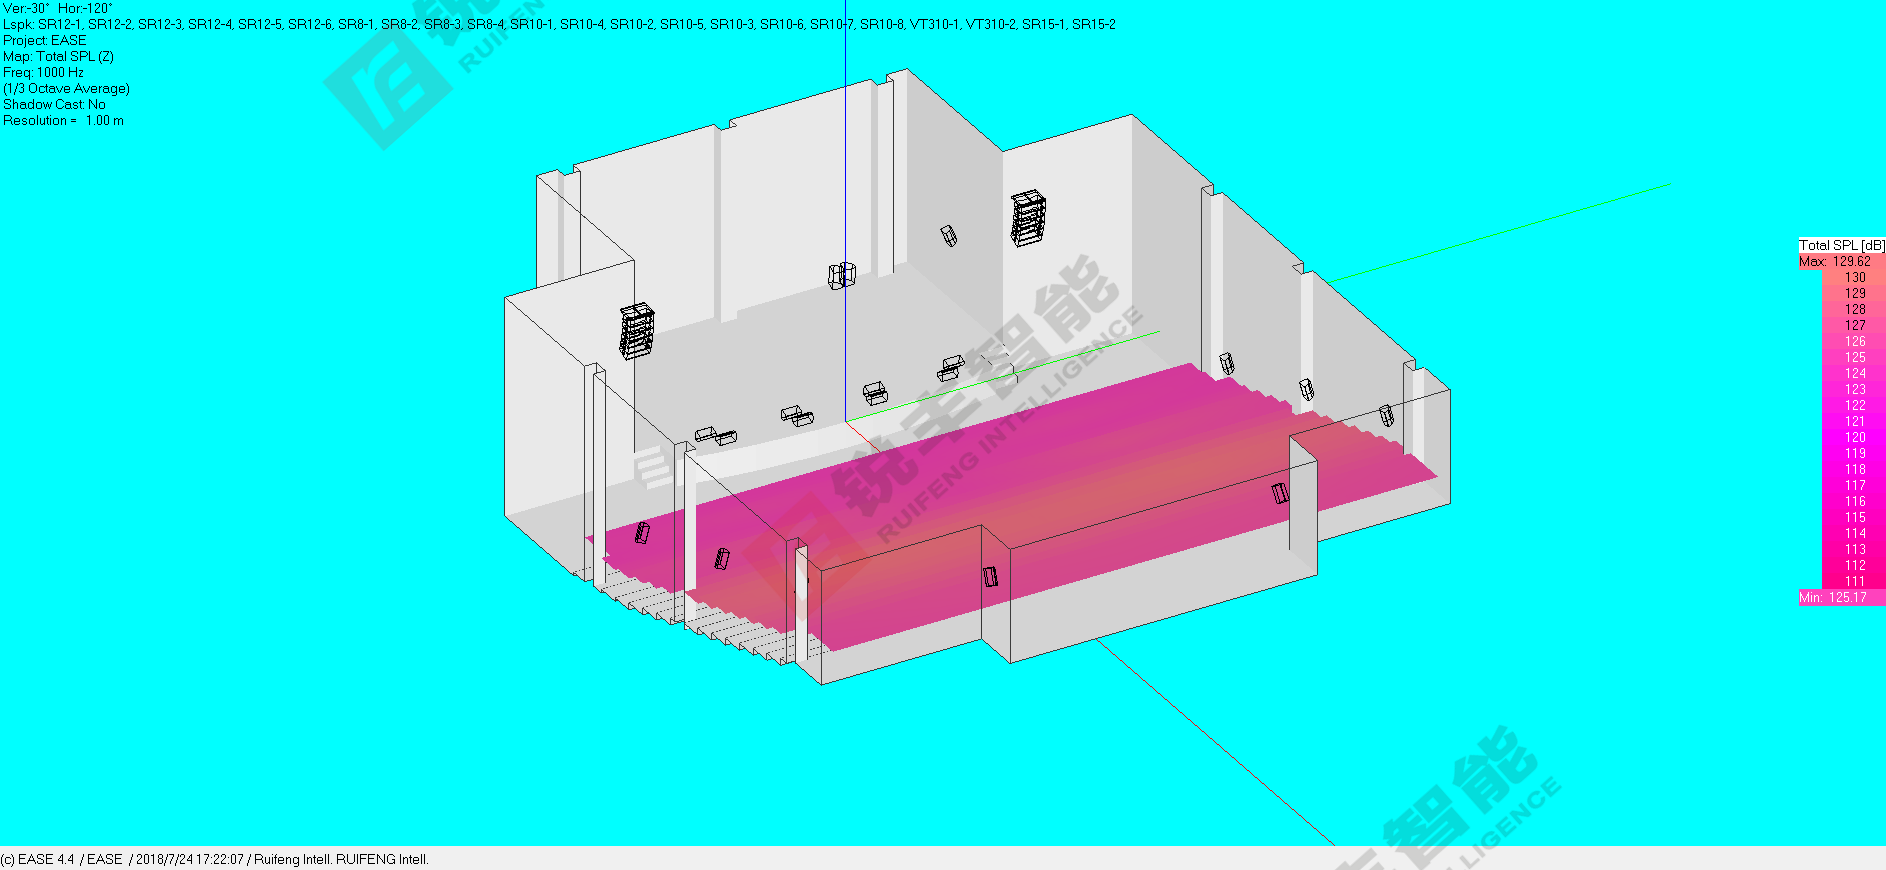Pick the small wall speaker beside right line array

pos(948,236)
